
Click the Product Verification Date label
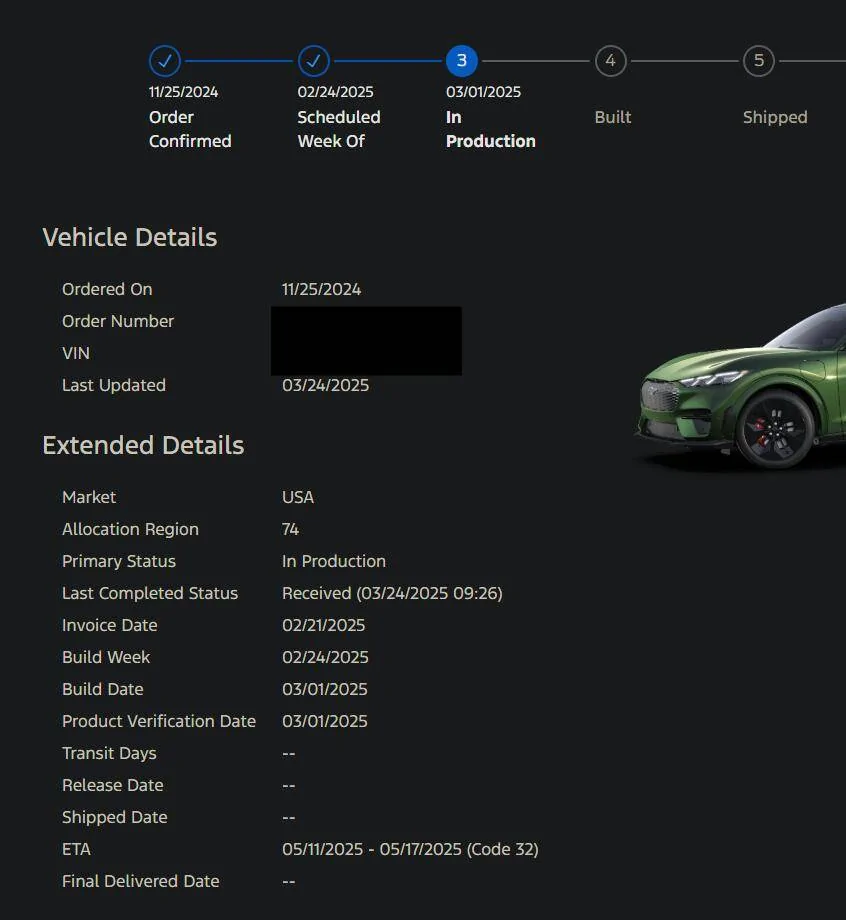pyautogui.click(x=159, y=721)
